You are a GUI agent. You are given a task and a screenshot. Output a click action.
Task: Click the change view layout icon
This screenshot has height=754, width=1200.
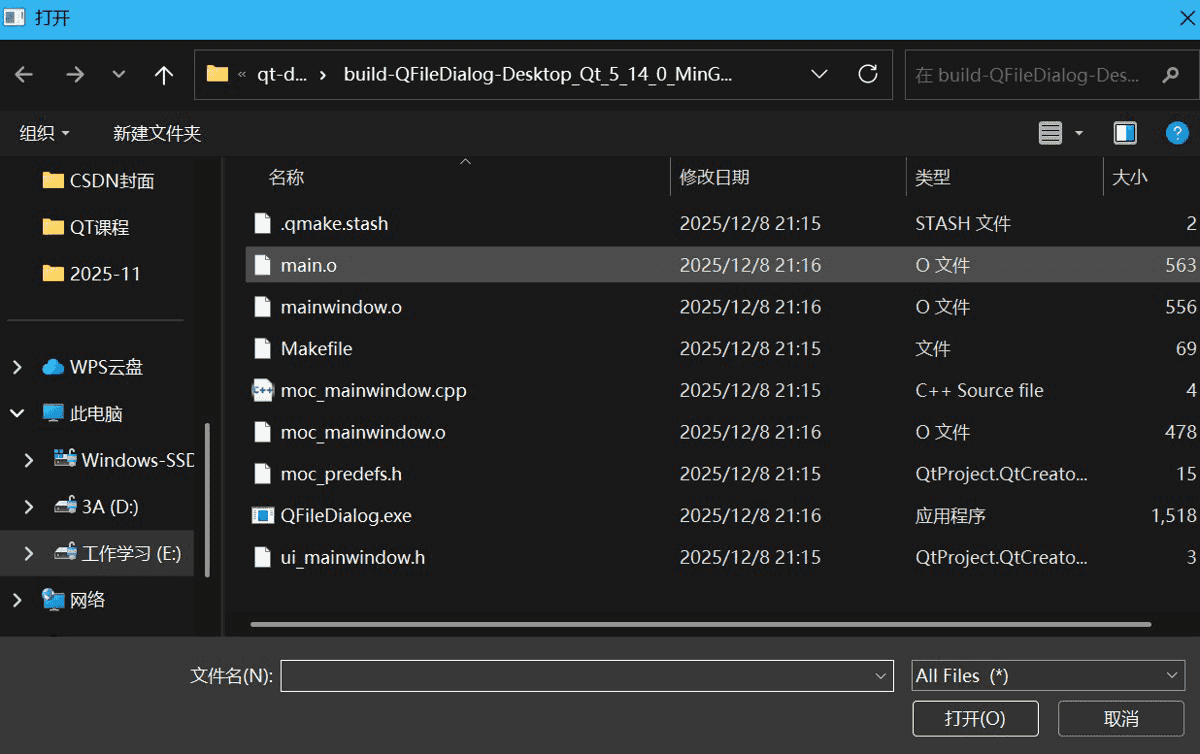coord(1050,133)
